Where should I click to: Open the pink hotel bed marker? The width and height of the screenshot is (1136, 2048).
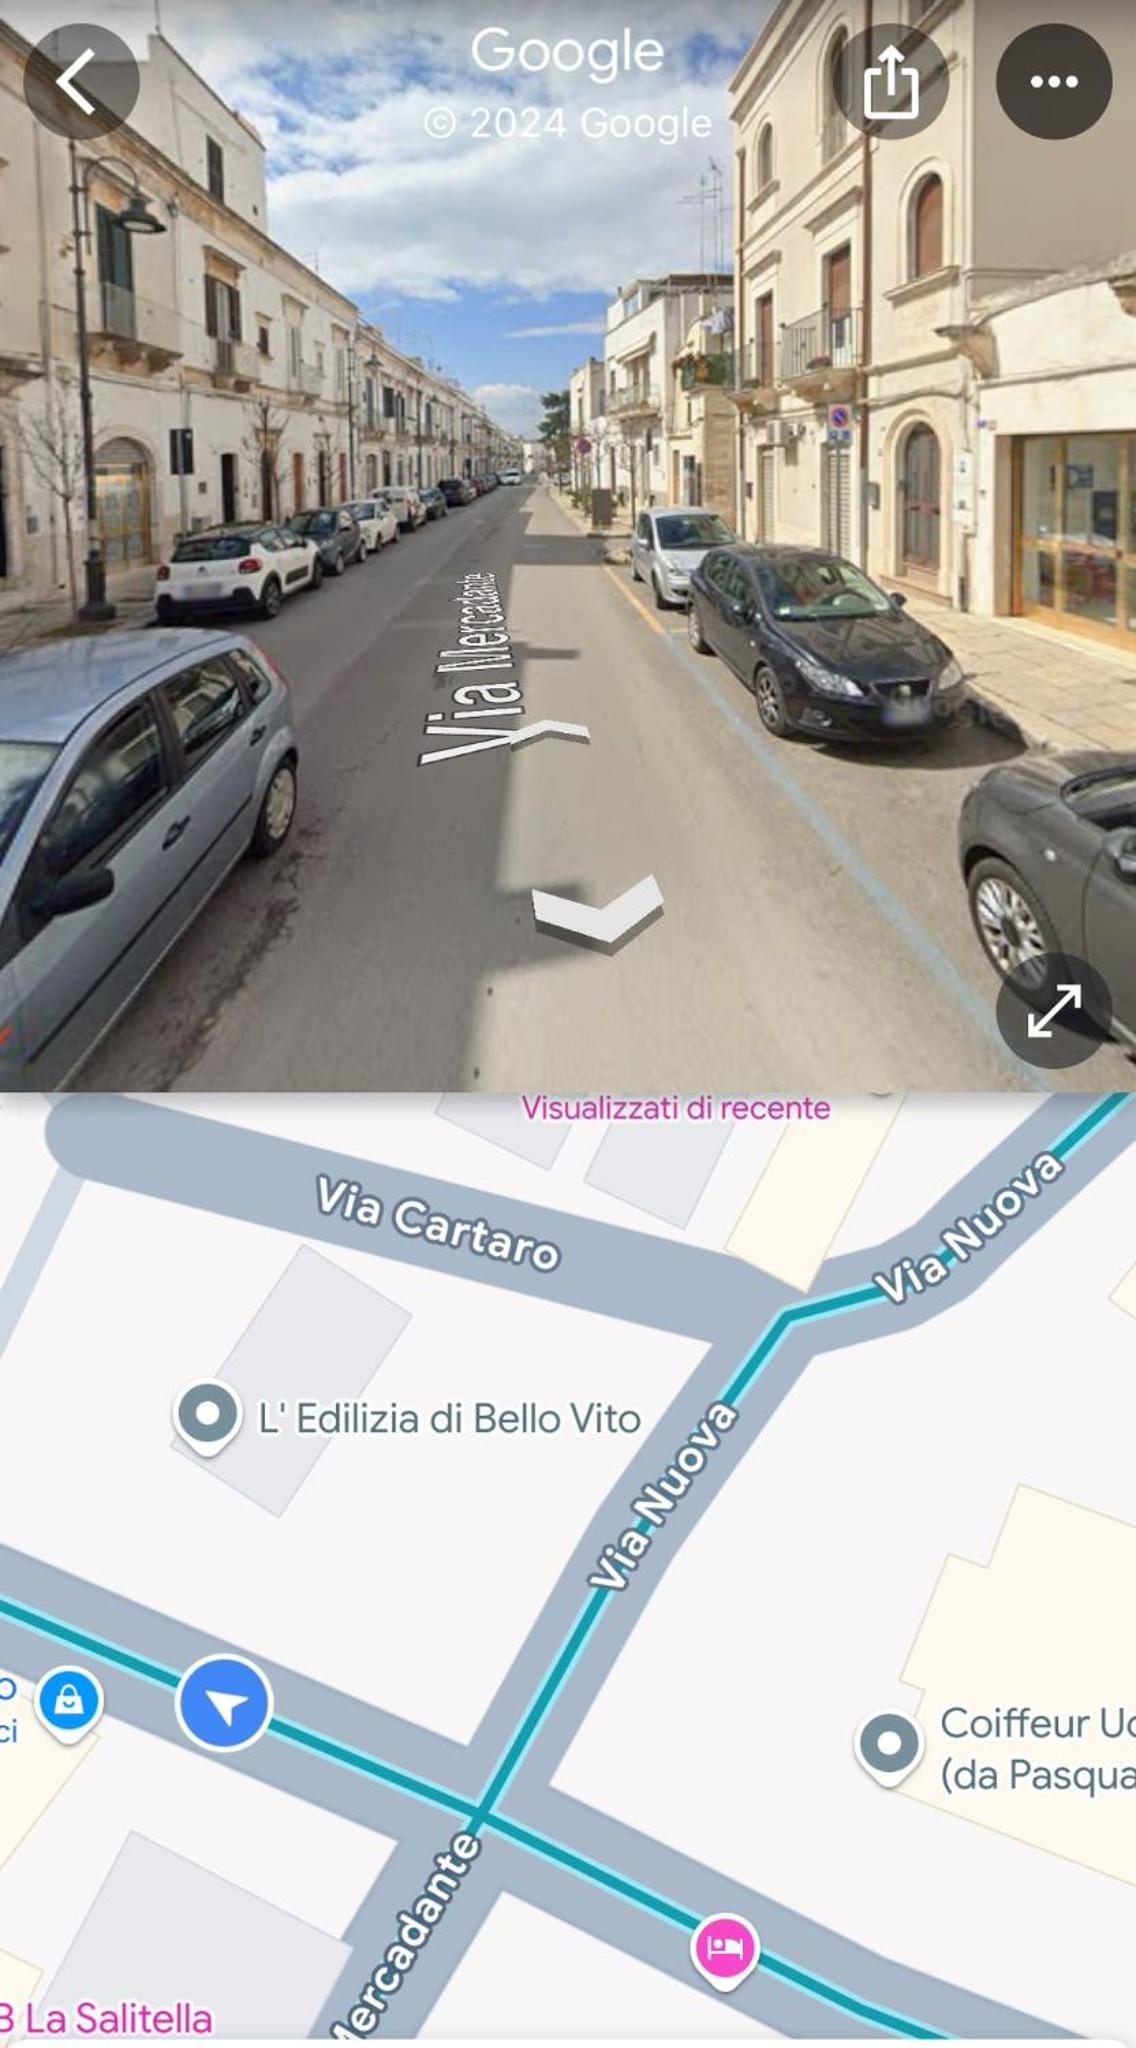click(724, 1950)
